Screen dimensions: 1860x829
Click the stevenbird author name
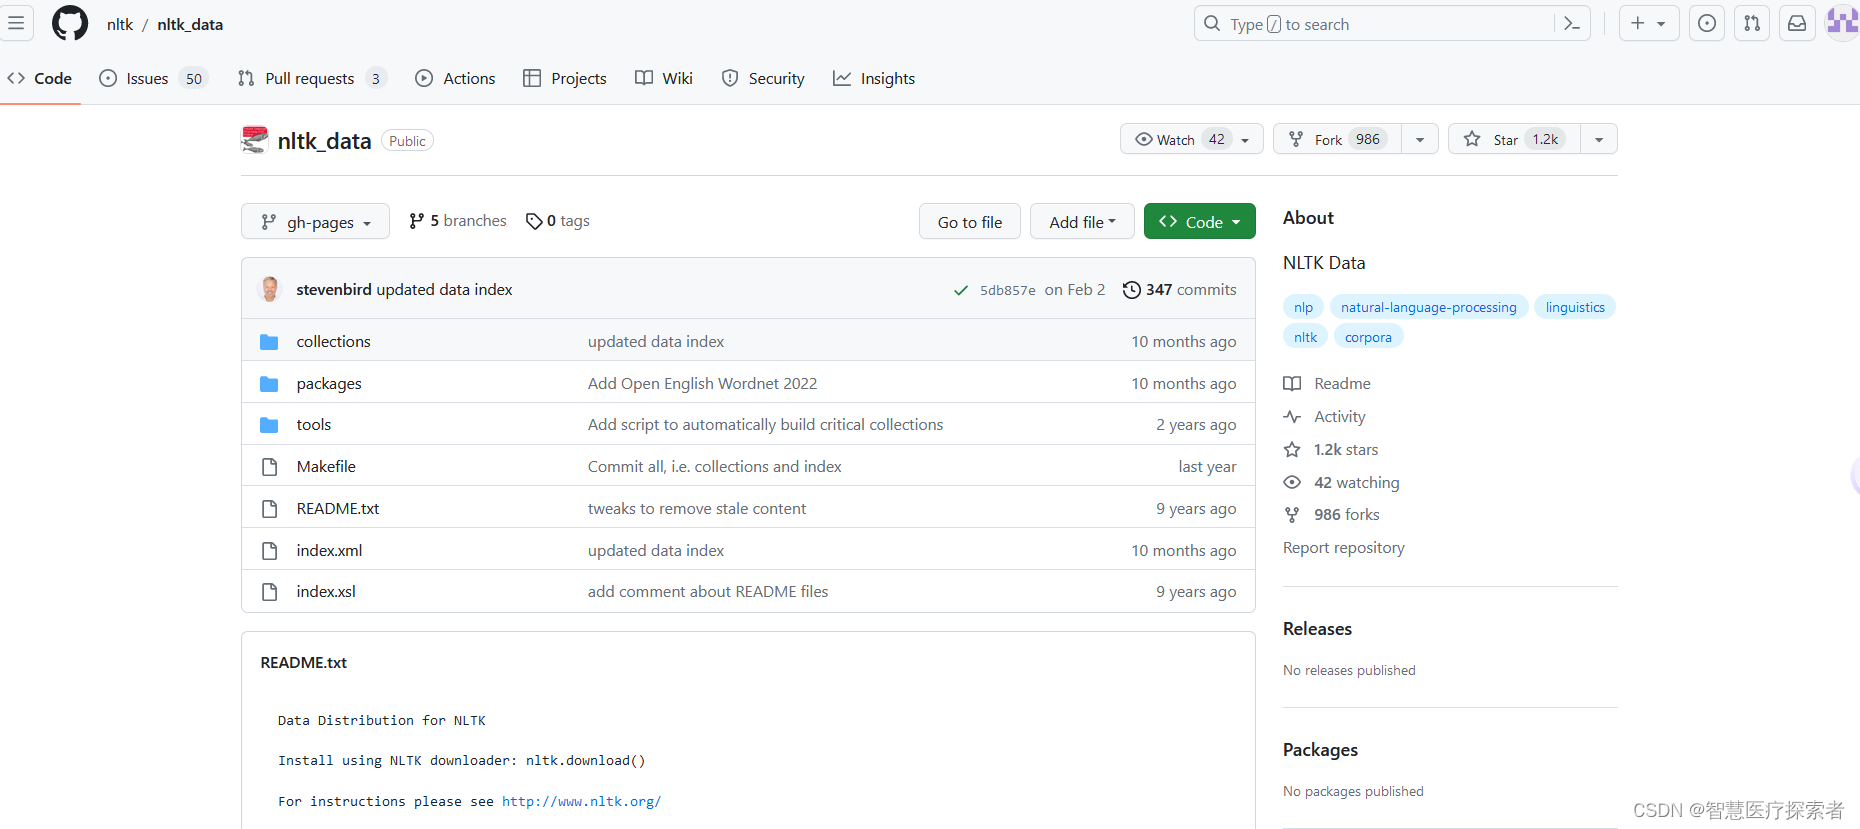334,290
